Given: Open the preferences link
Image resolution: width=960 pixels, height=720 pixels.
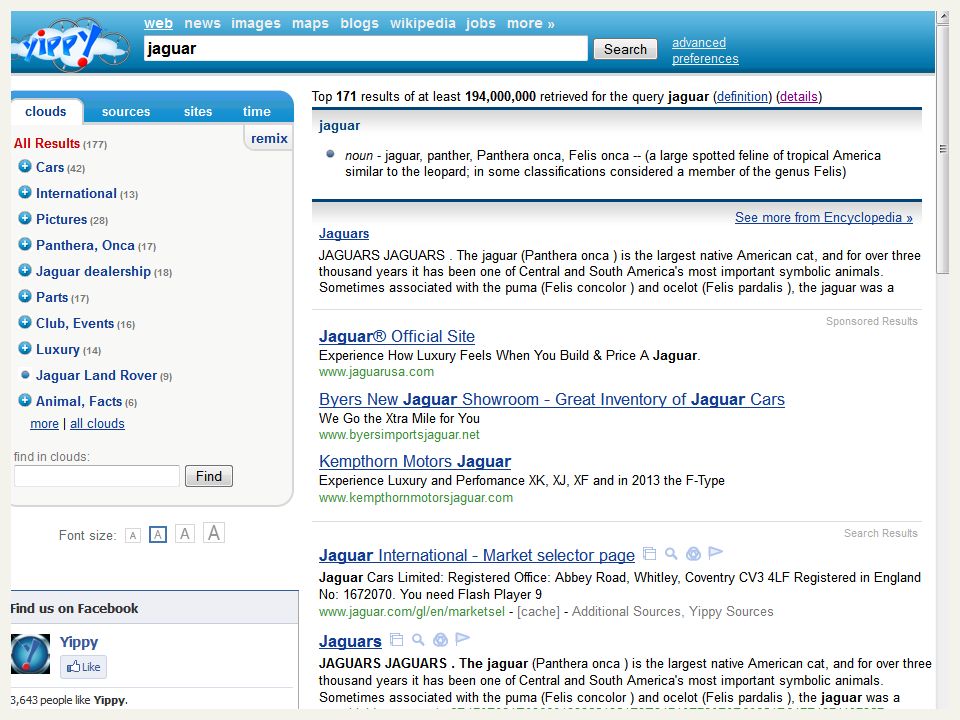Looking at the screenshot, I should [x=705, y=59].
